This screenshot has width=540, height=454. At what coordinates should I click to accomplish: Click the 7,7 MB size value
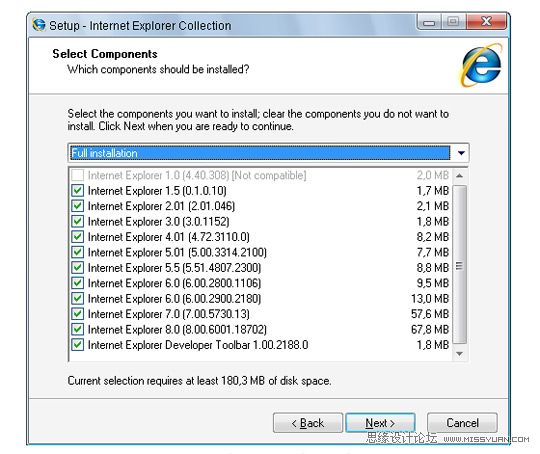point(433,252)
